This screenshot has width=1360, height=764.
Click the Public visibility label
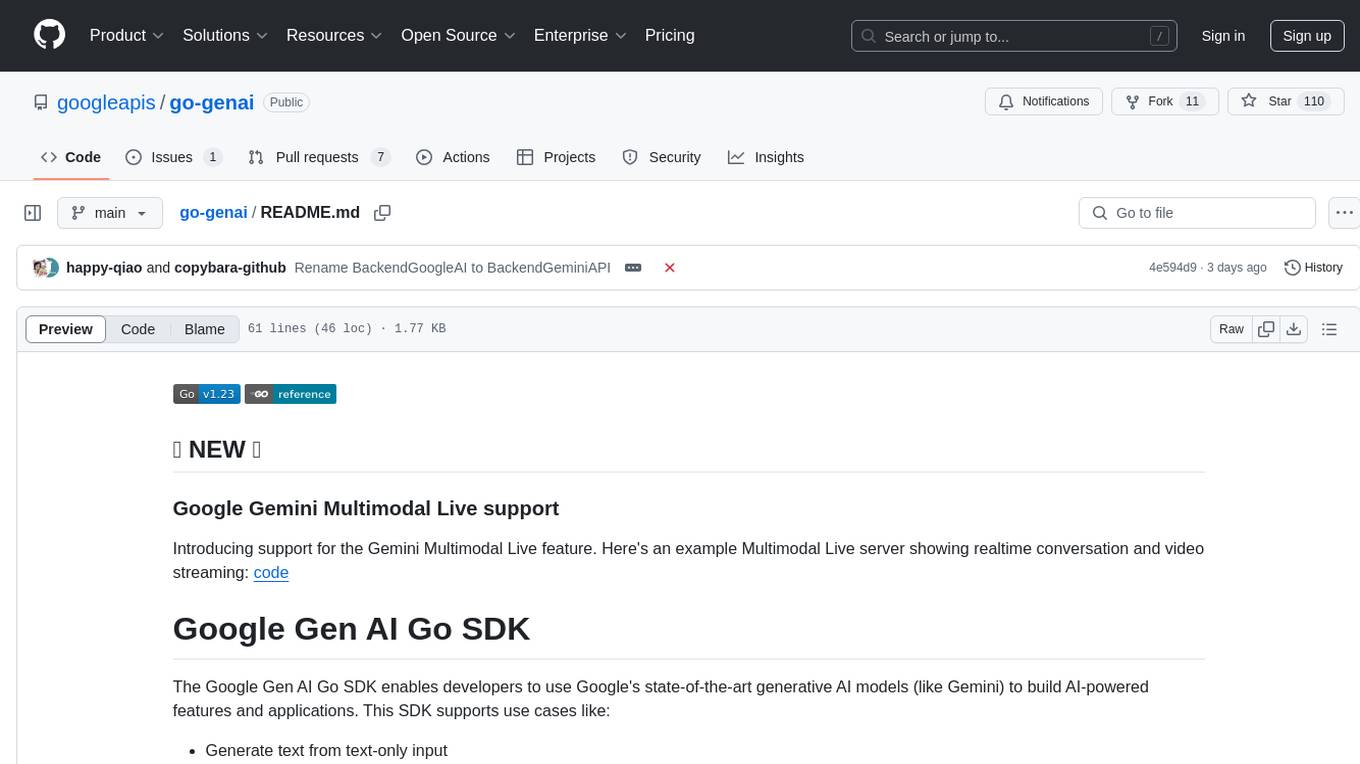[287, 102]
